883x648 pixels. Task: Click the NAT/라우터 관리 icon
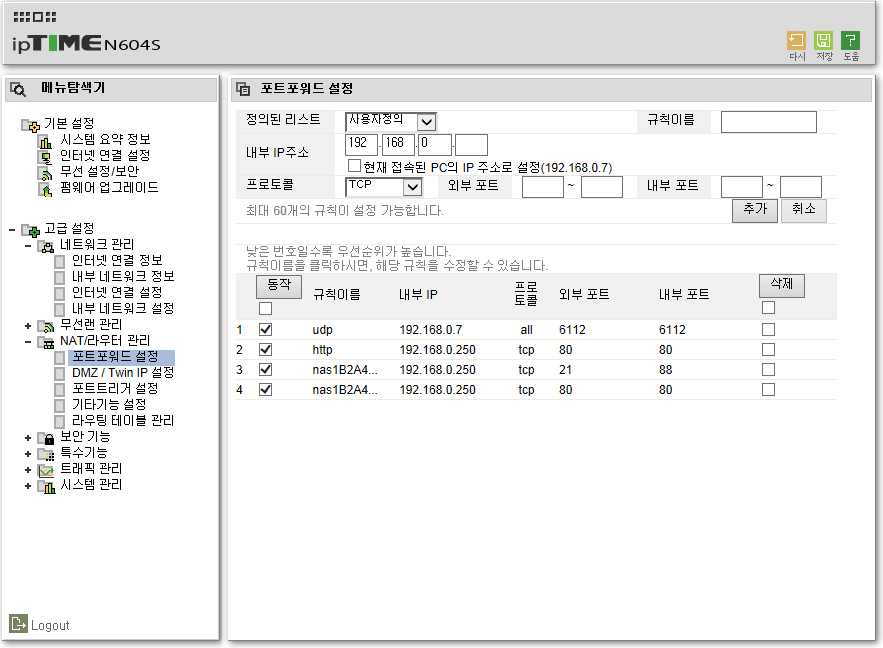tap(46, 342)
